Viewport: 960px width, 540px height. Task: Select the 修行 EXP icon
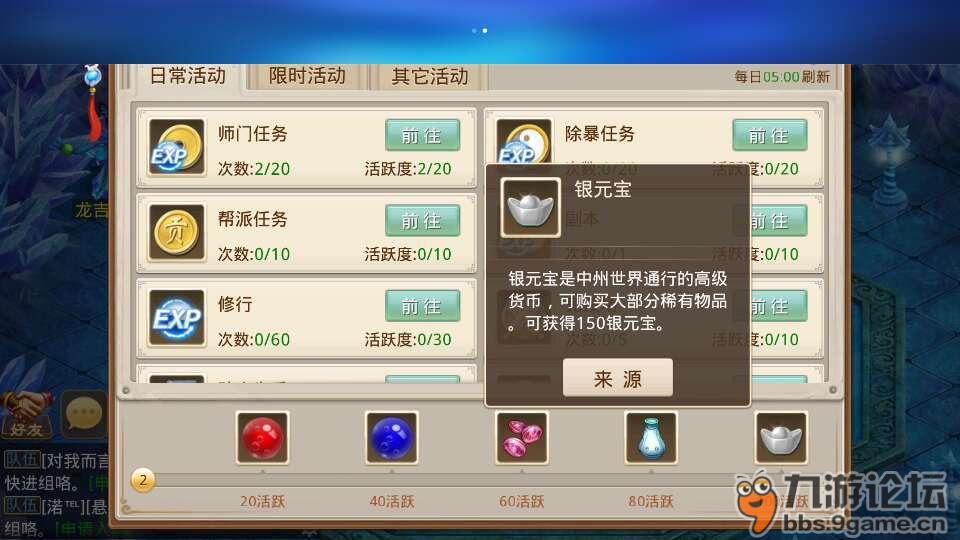tap(177, 318)
